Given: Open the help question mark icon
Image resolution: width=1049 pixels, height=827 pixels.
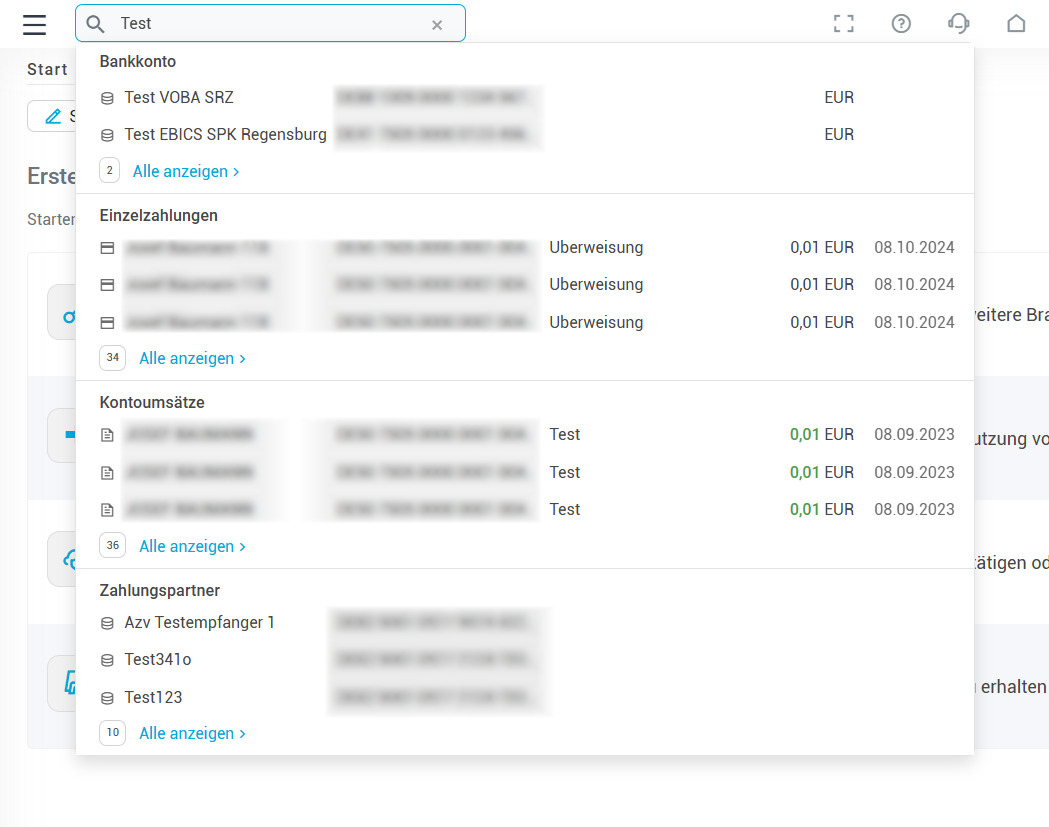Looking at the screenshot, I should point(901,24).
